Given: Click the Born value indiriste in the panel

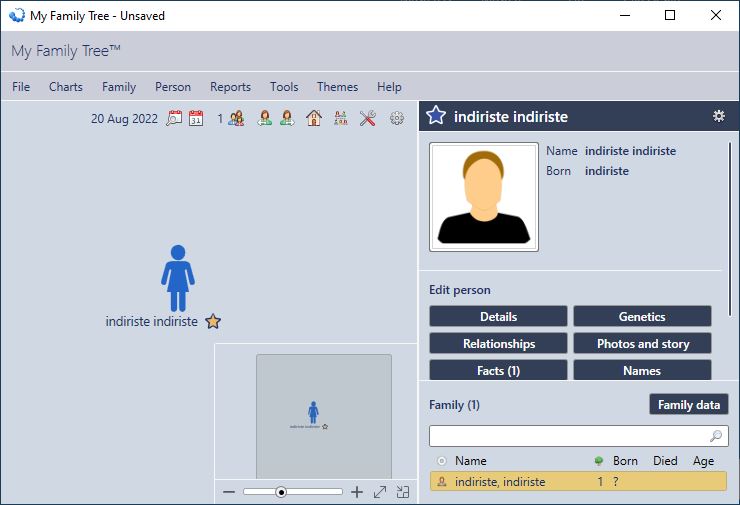Looking at the screenshot, I should click(606, 171).
